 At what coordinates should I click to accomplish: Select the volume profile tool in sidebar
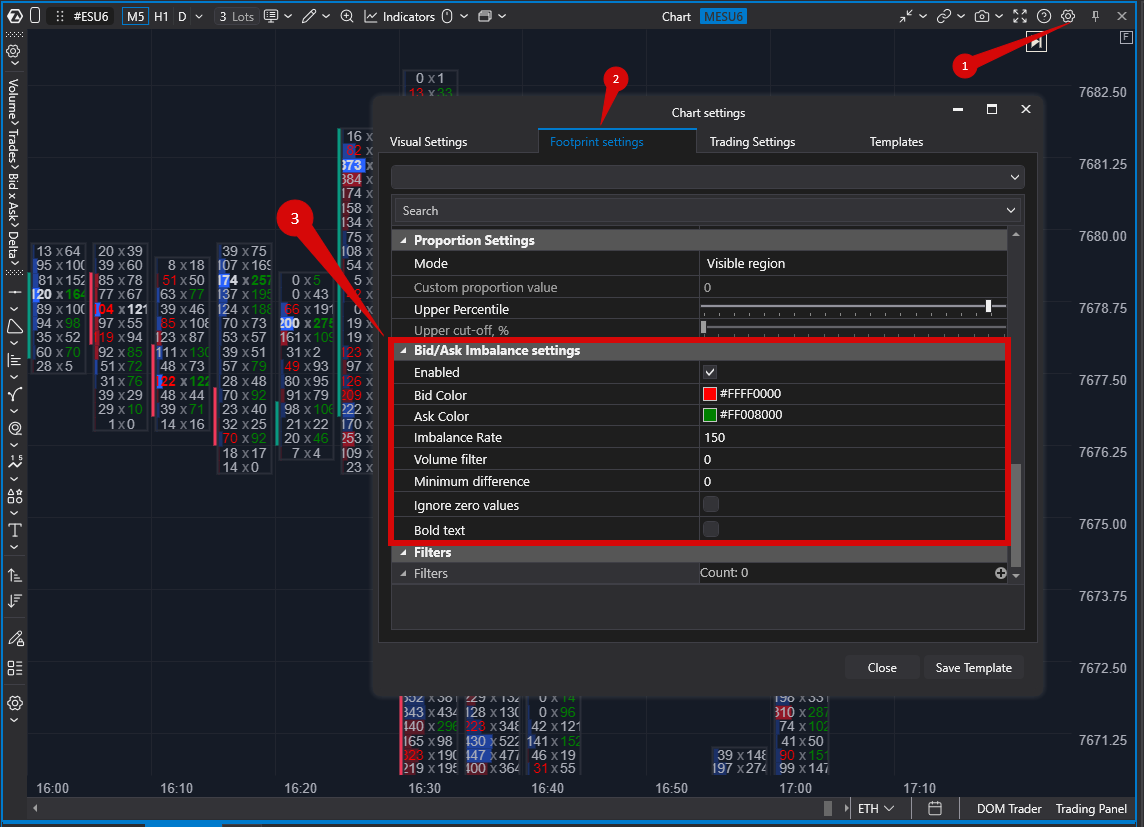click(15, 360)
